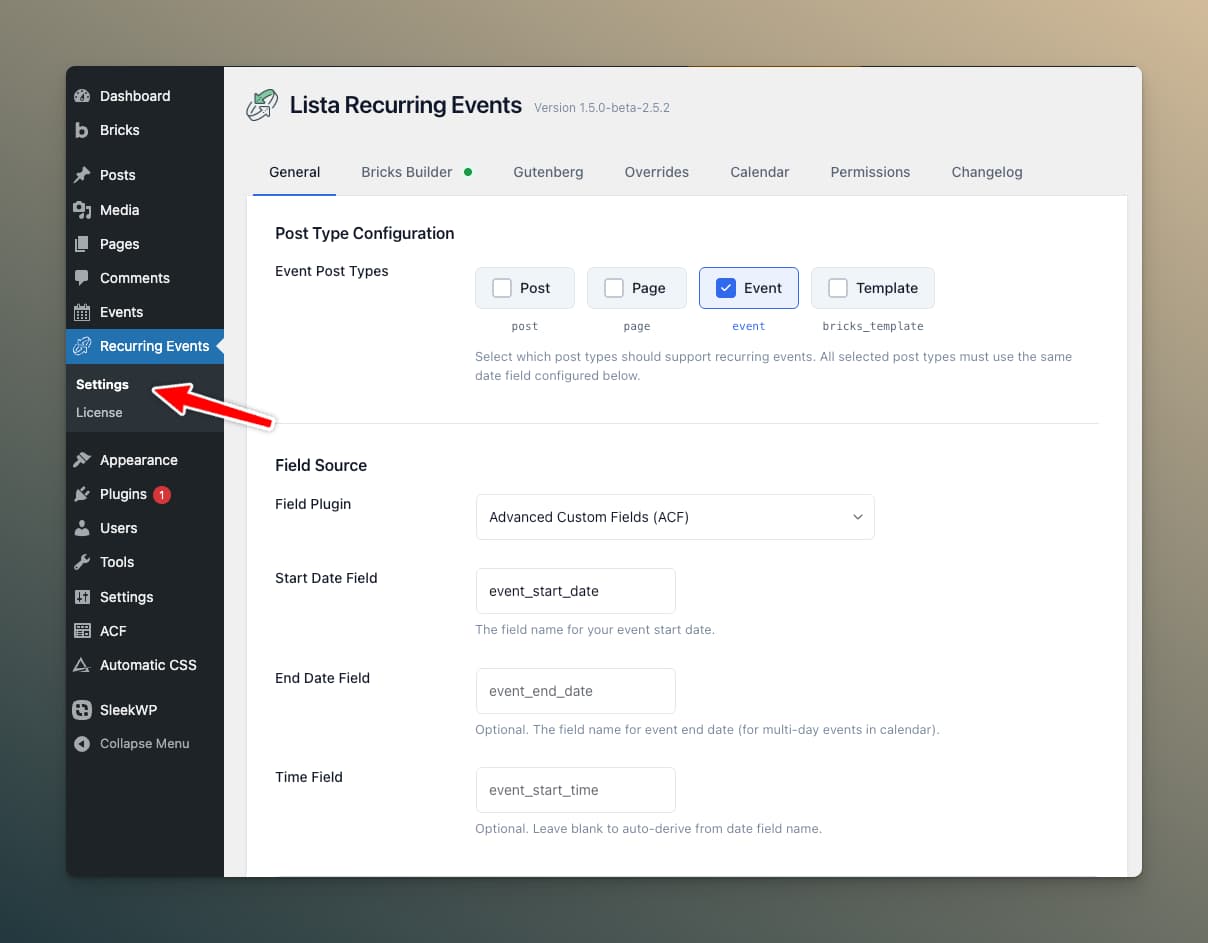Viewport: 1208px width, 943px height.
Task: Open the Permissions tab
Action: click(x=869, y=172)
